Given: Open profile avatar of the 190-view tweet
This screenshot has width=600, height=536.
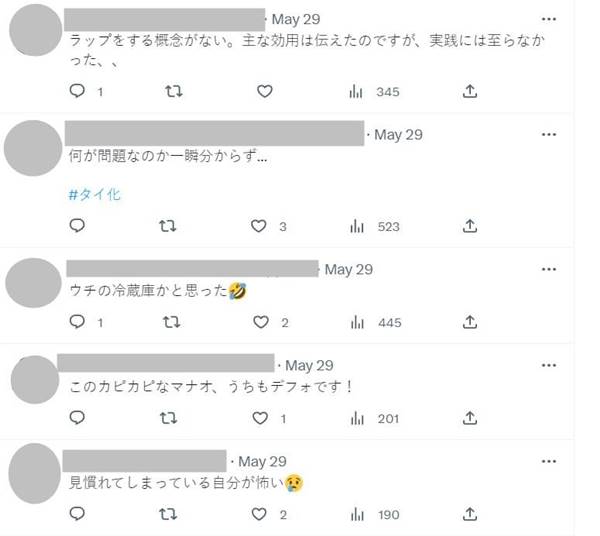Looking at the screenshot, I should [x=34, y=473].
